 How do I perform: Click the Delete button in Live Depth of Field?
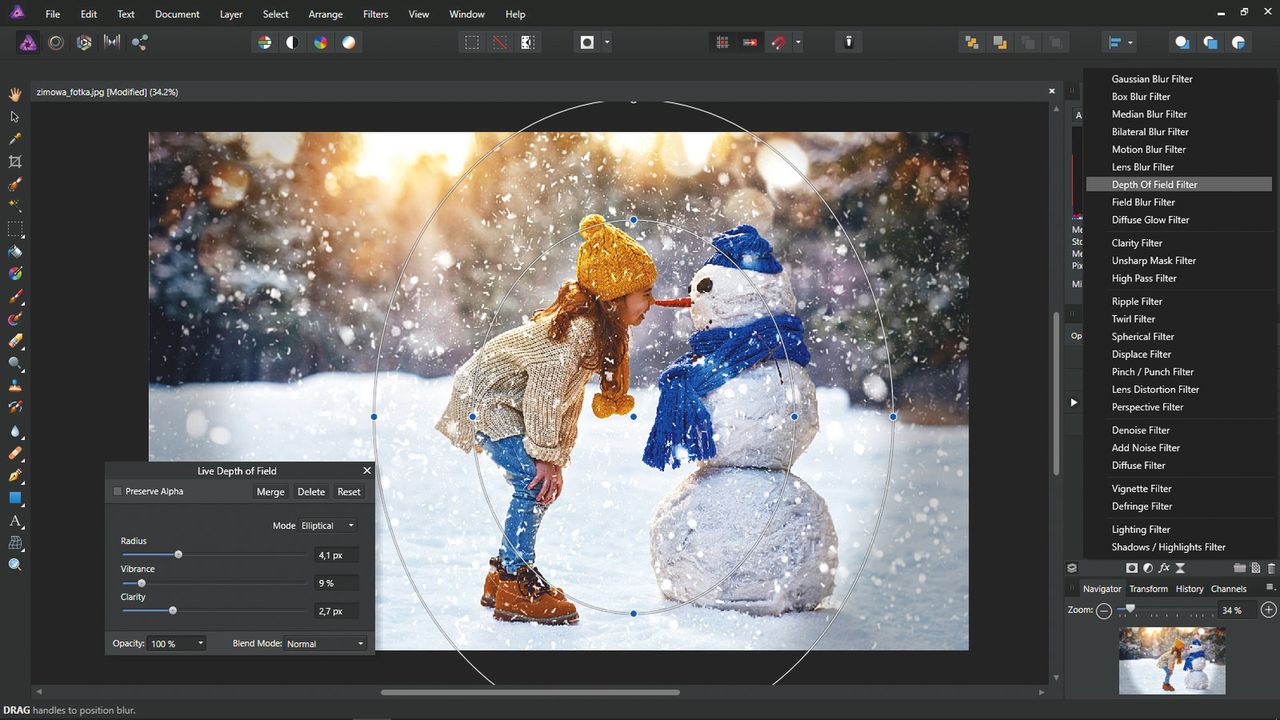[311, 492]
